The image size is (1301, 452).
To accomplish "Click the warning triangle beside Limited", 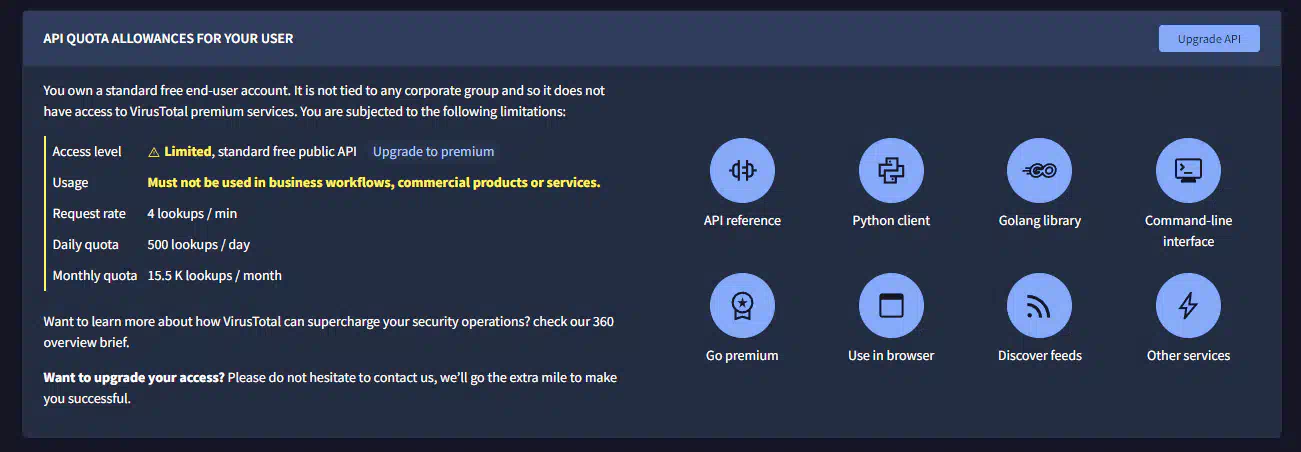I will pyautogui.click(x=154, y=152).
